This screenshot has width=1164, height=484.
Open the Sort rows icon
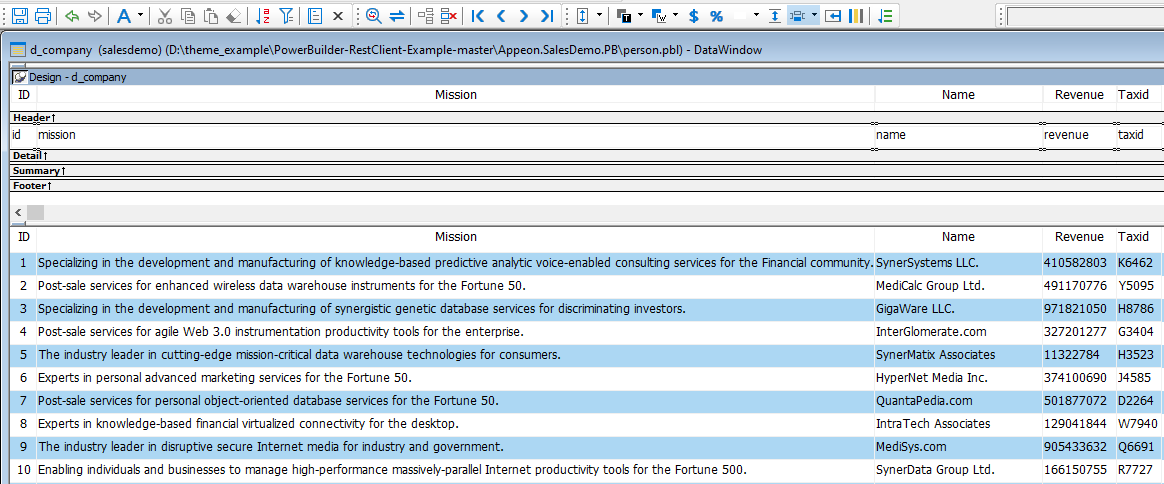coord(263,16)
